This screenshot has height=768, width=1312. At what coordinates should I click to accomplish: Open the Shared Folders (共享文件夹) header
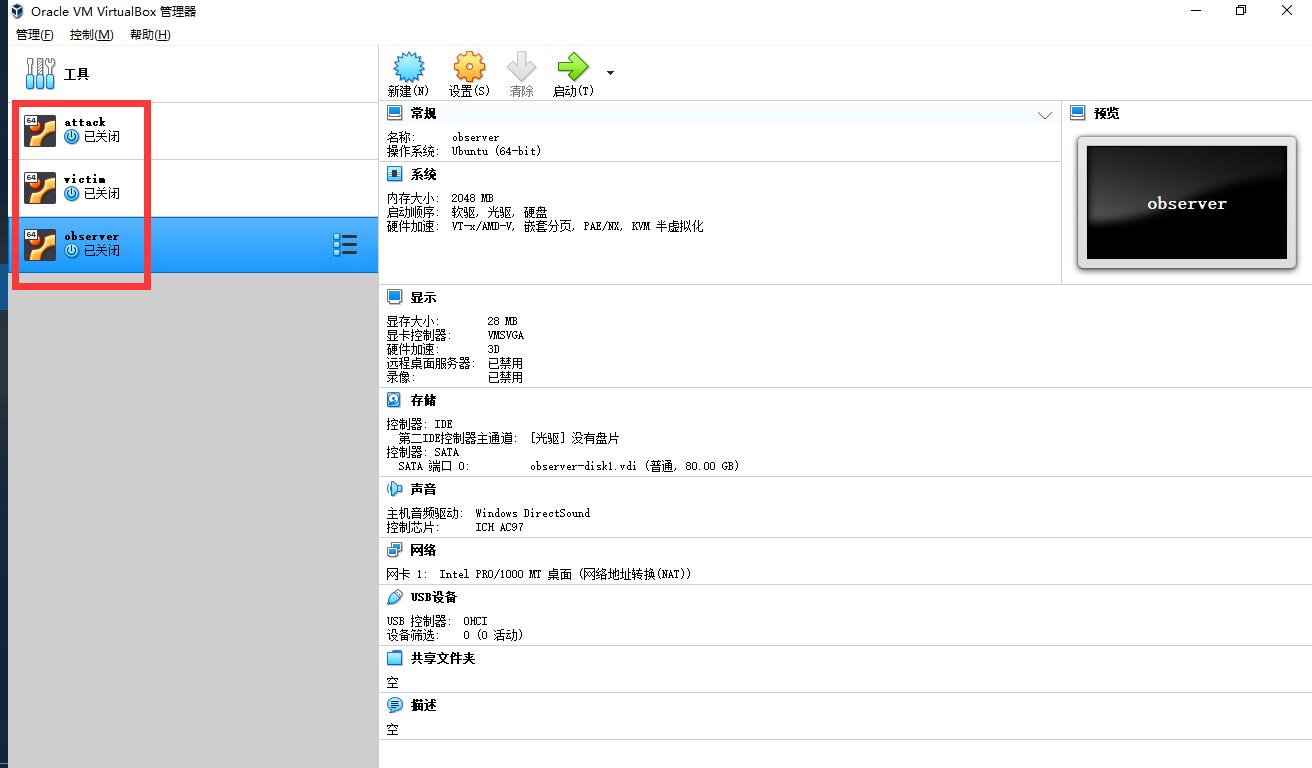pyautogui.click(x=443, y=659)
